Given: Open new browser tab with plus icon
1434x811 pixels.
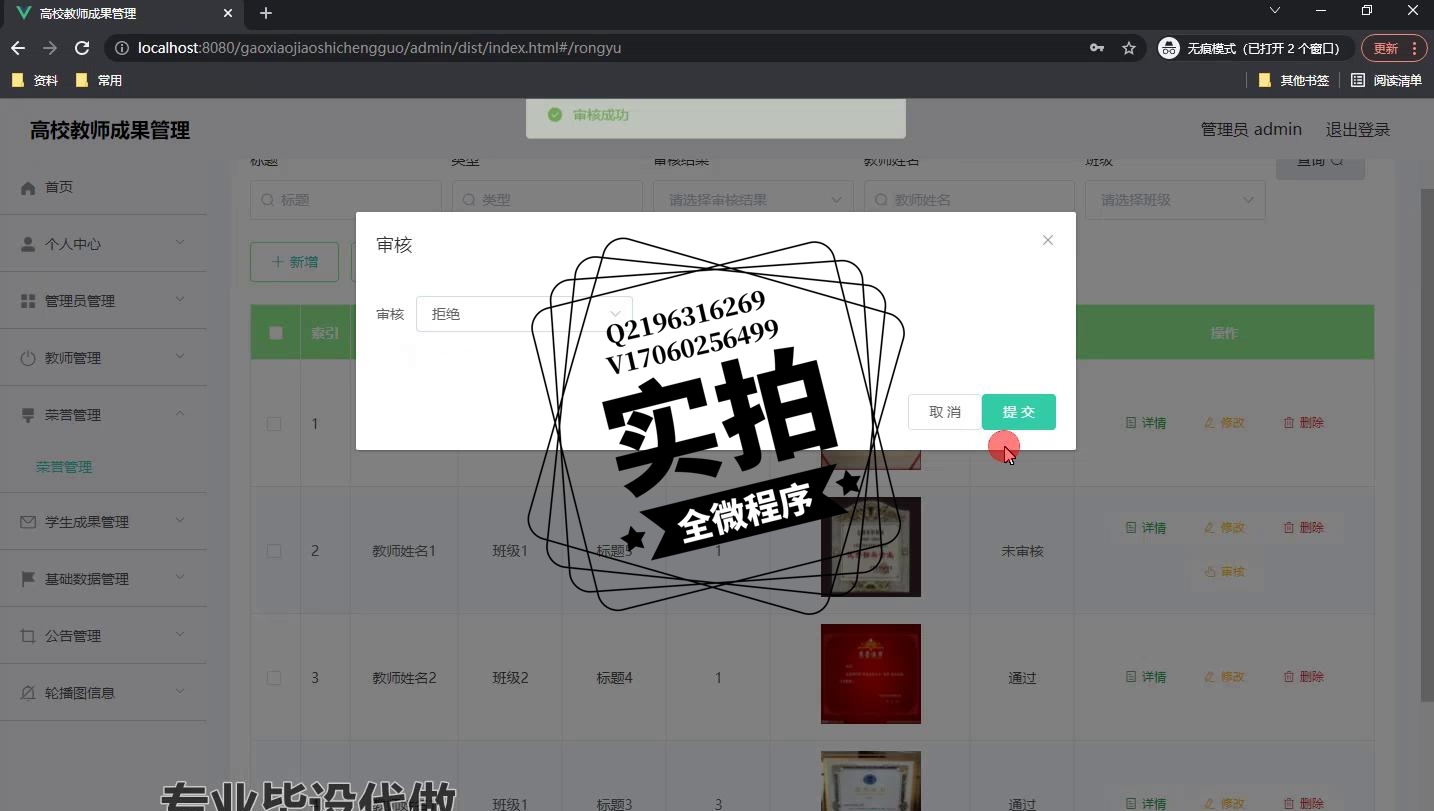Looking at the screenshot, I should point(266,13).
